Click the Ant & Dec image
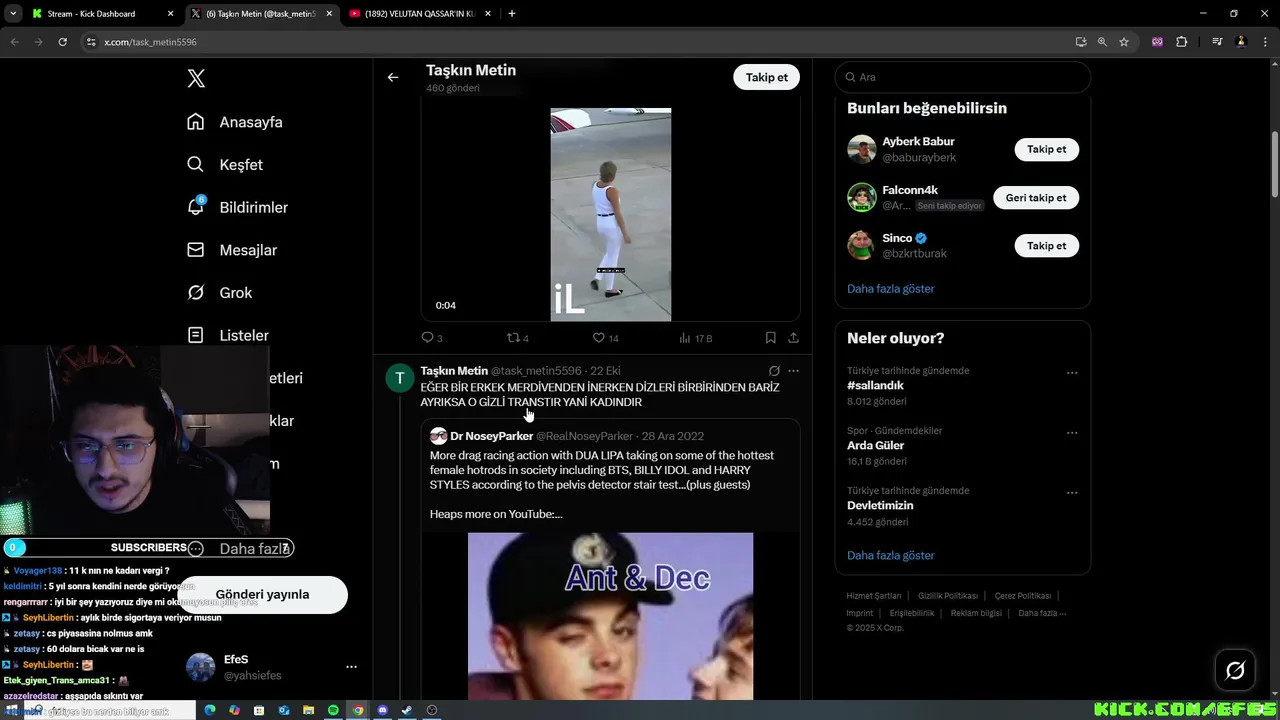The image size is (1280, 720). pos(610,616)
